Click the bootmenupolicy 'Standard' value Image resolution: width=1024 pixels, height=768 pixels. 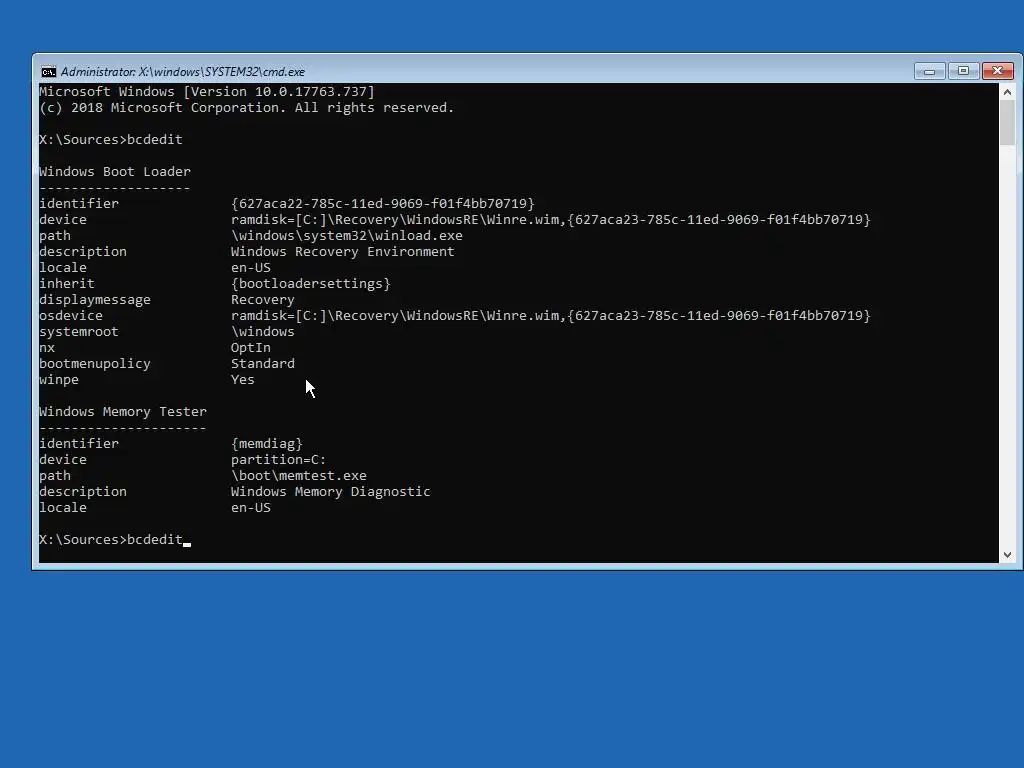tap(263, 364)
